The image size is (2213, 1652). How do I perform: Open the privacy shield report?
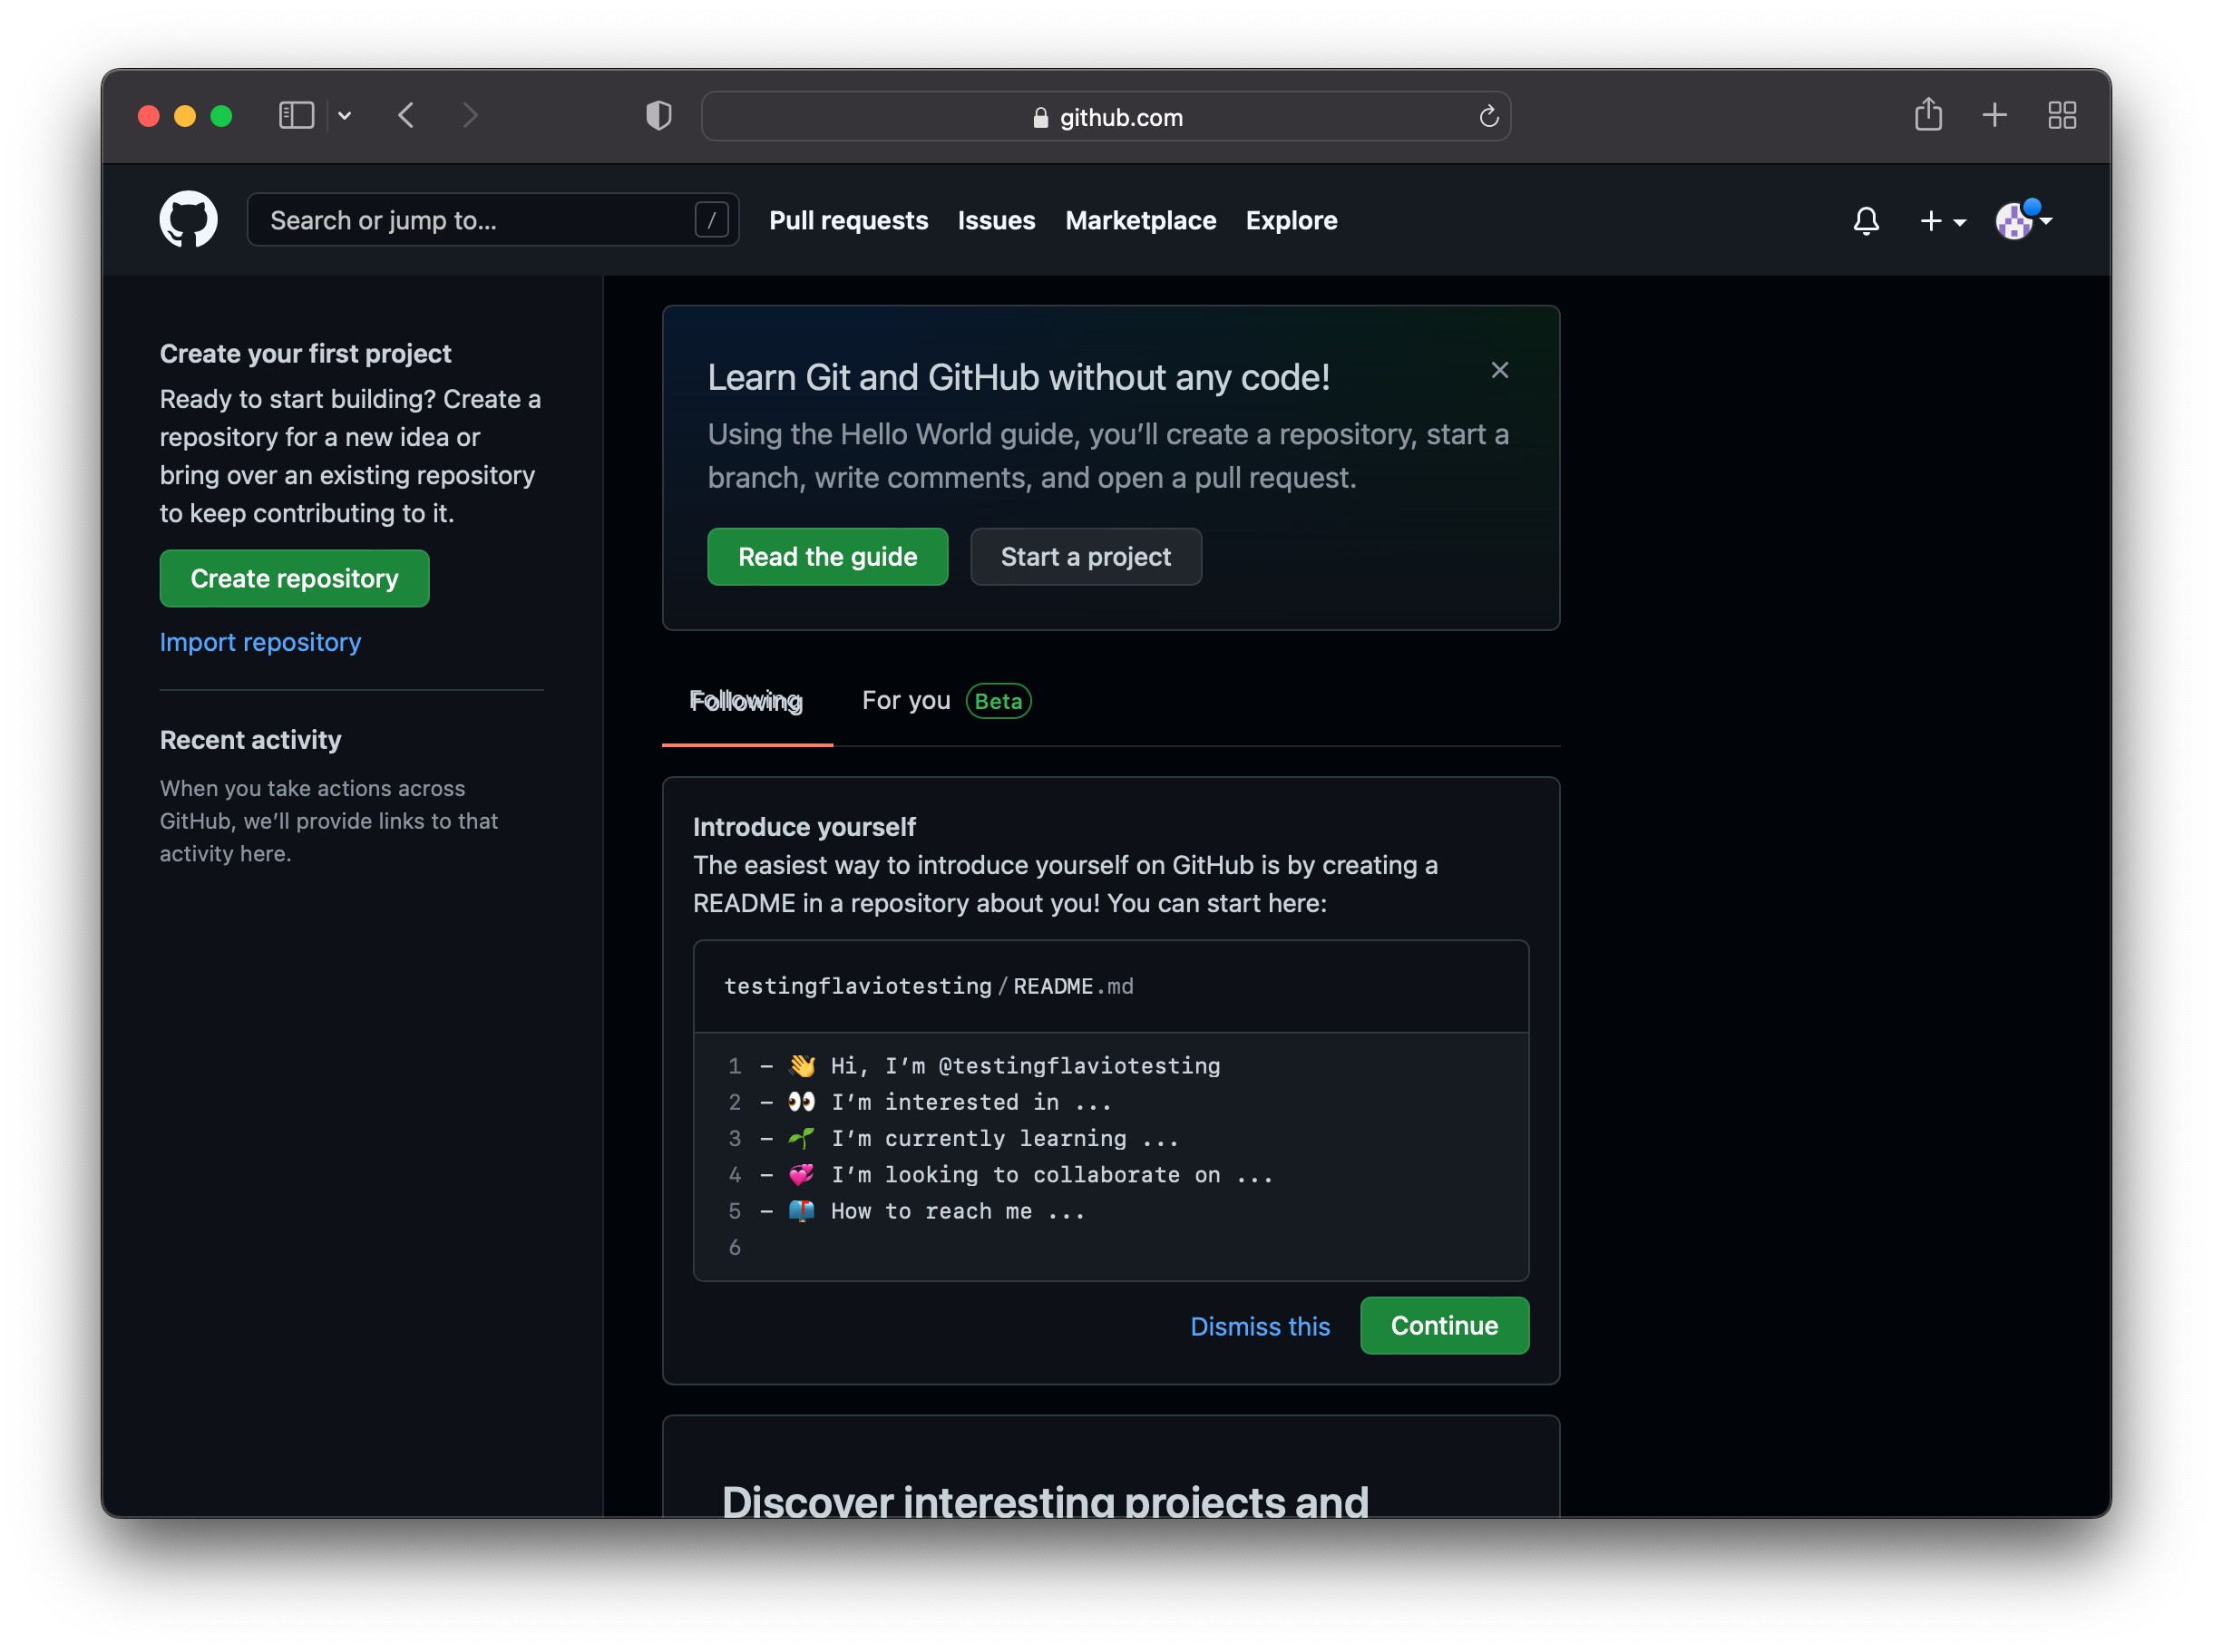(658, 116)
